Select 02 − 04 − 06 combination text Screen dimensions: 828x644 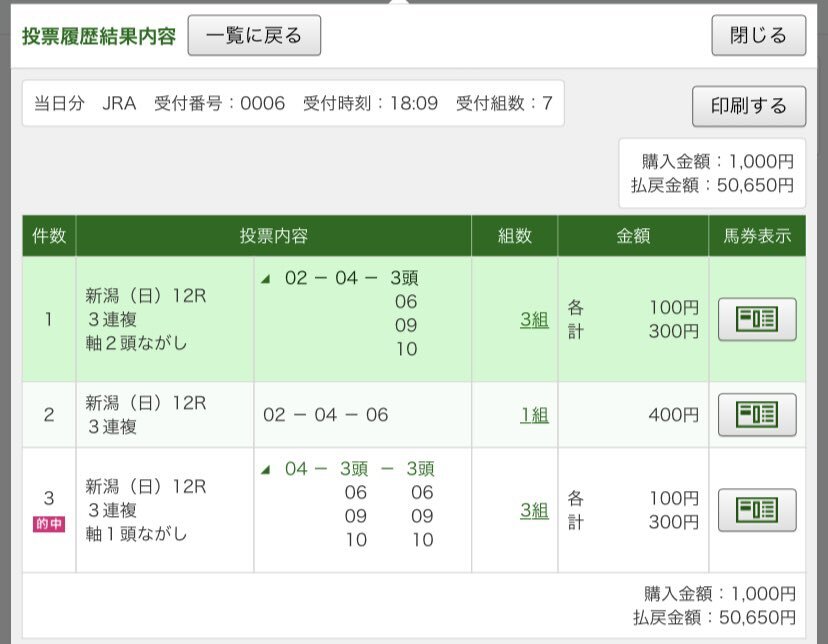coord(325,415)
